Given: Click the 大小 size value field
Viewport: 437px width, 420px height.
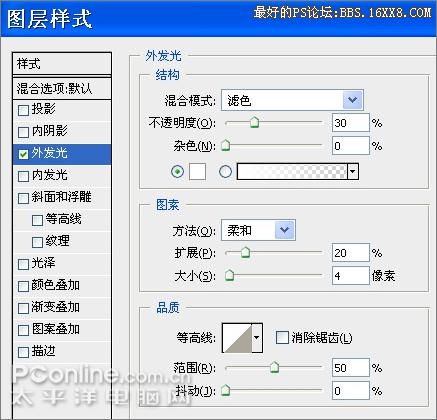Looking at the screenshot, I should (x=351, y=275).
